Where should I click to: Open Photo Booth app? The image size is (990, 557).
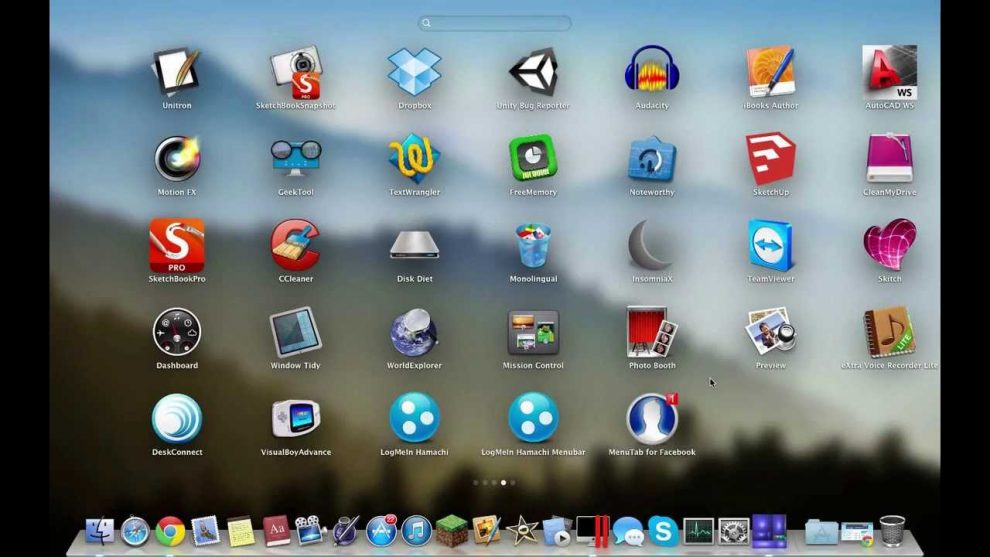[x=652, y=332]
